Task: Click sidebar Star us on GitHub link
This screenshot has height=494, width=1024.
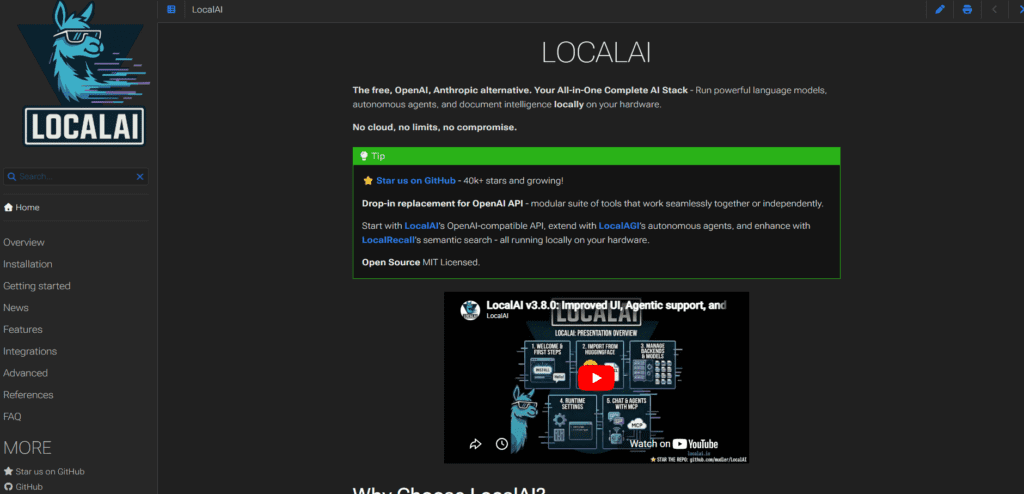Action: tap(50, 471)
